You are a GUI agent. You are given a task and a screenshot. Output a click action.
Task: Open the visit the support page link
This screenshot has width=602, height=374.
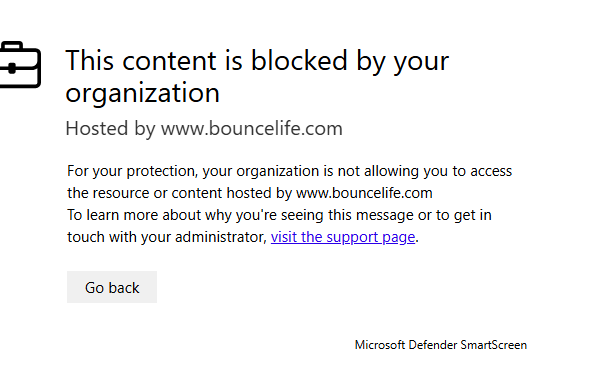click(x=343, y=237)
